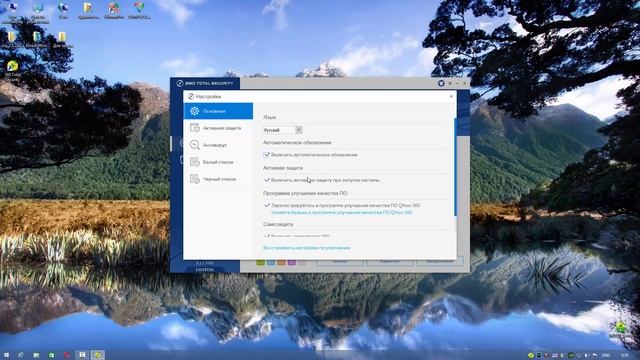The height and width of the screenshot is (360, 640).
Task: Click the Самозащита section heading
Action: click(x=278, y=224)
